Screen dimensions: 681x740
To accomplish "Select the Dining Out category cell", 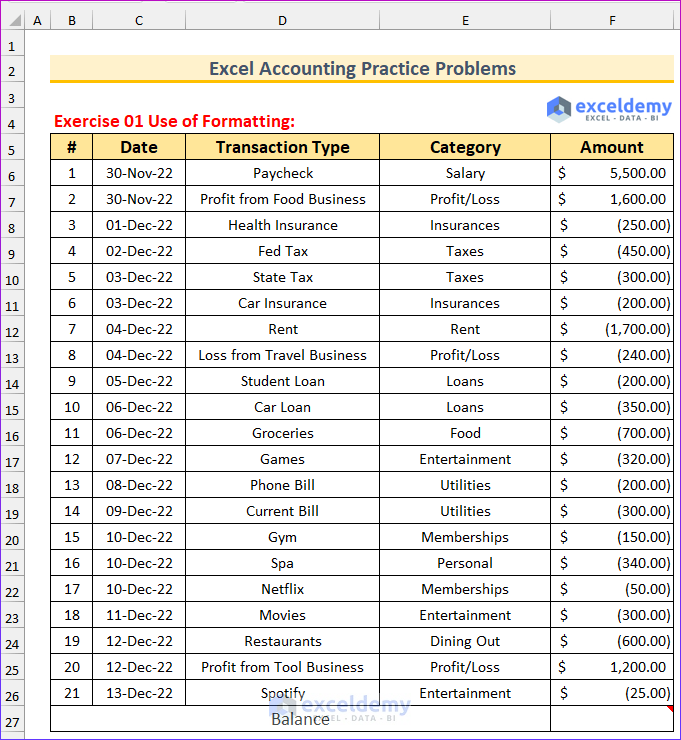I will pyautogui.click(x=465, y=641).
